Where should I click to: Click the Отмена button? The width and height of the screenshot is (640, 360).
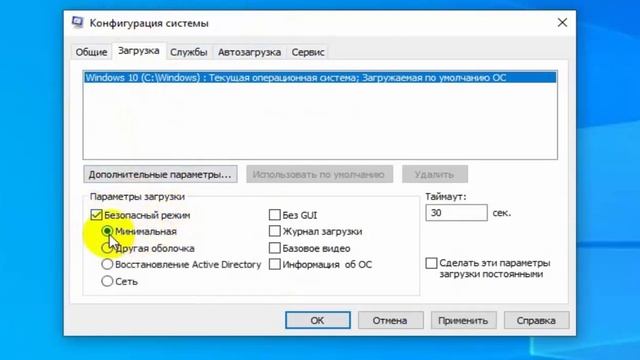tap(390, 320)
